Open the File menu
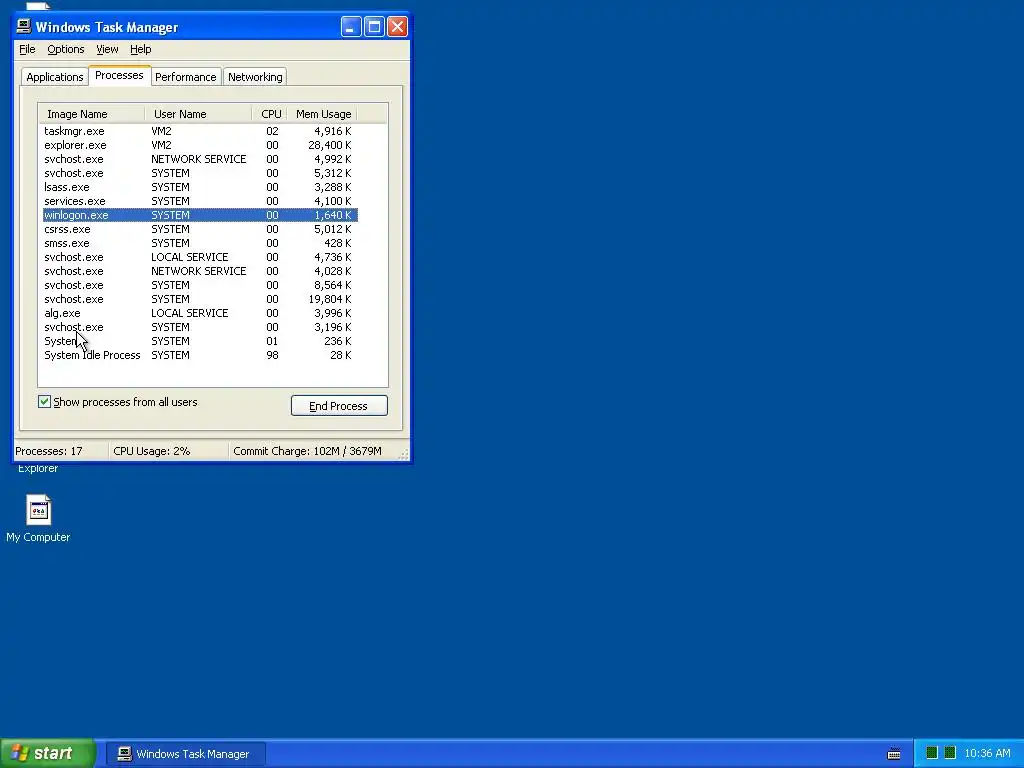 point(27,49)
